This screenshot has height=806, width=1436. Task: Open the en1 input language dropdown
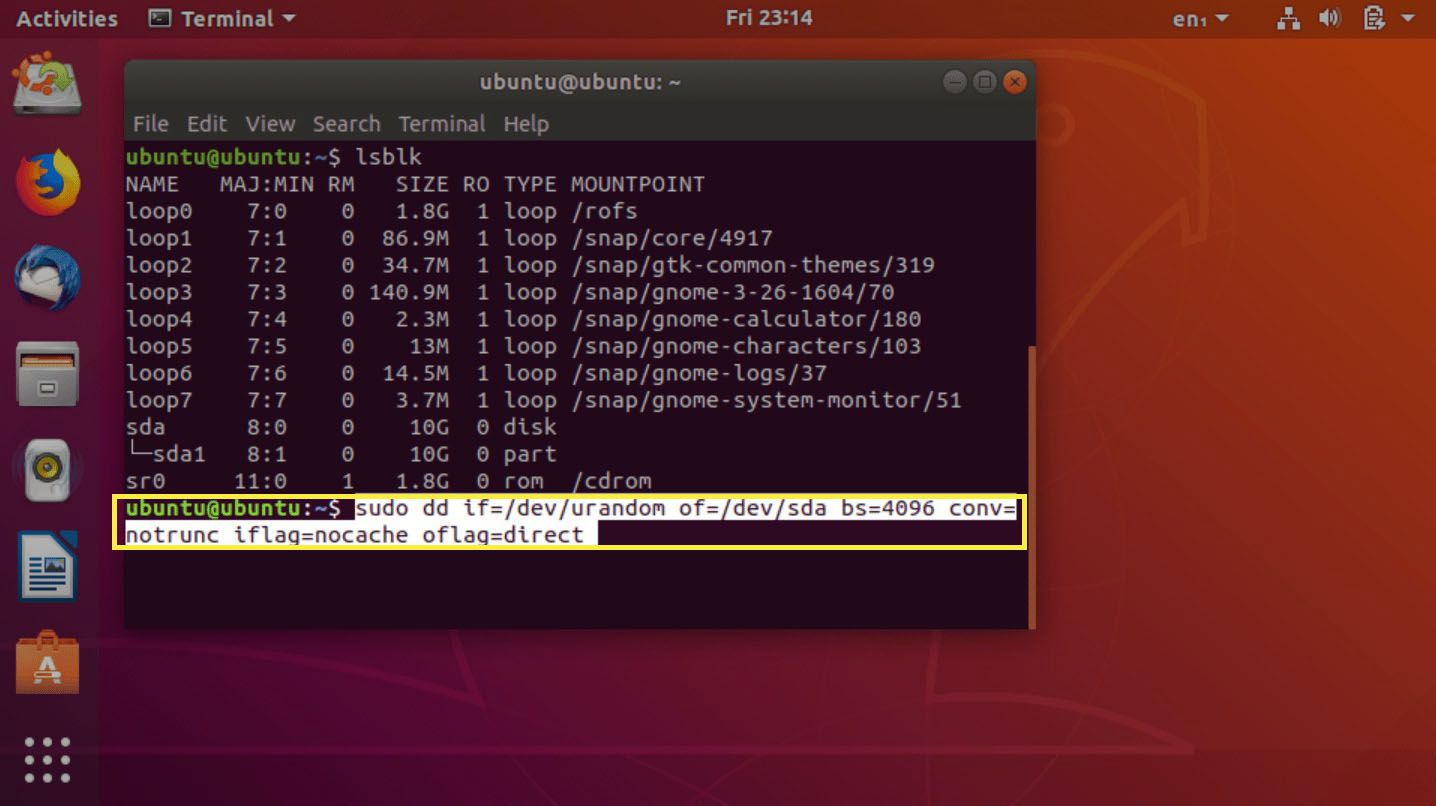point(1200,19)
